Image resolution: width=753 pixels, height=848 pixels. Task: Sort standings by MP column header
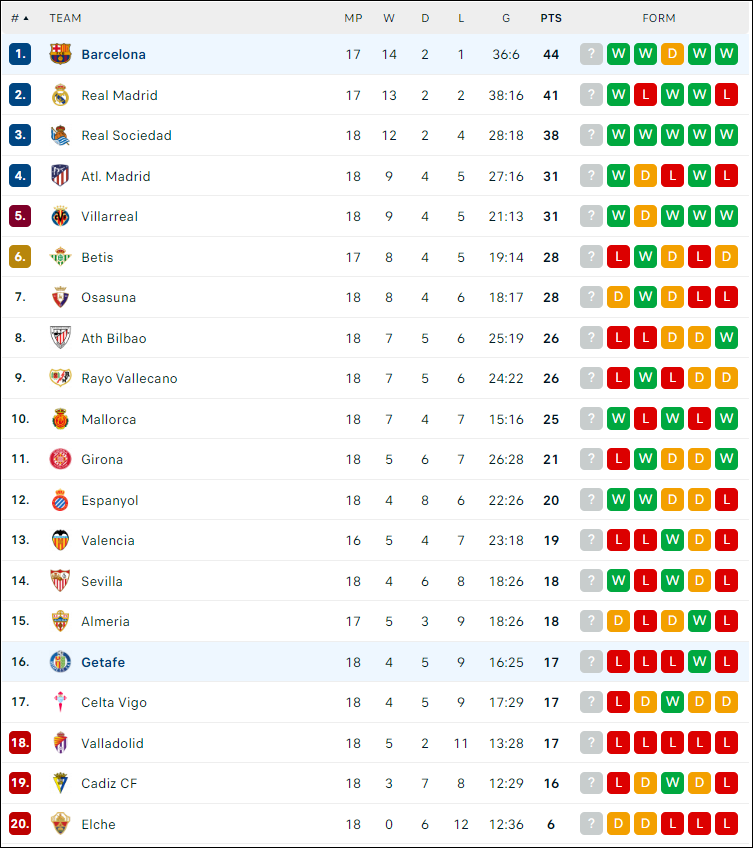[353, 18]
